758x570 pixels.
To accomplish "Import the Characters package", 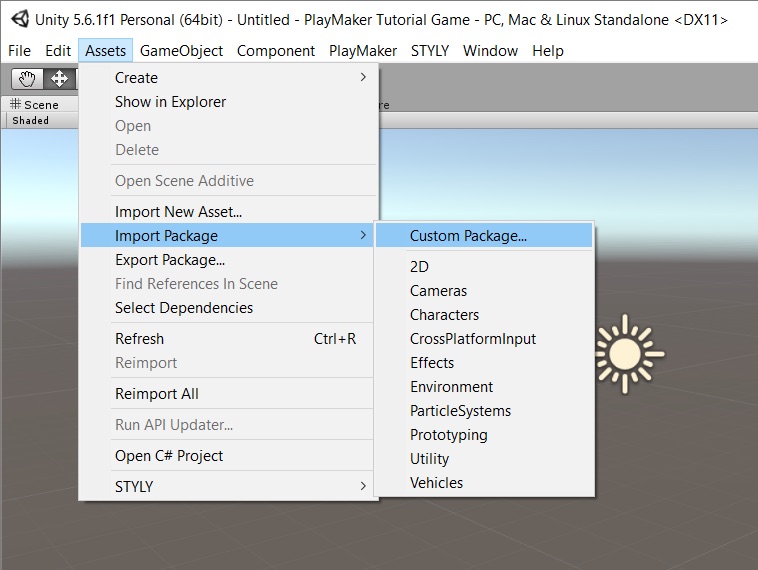I will 484,315.
